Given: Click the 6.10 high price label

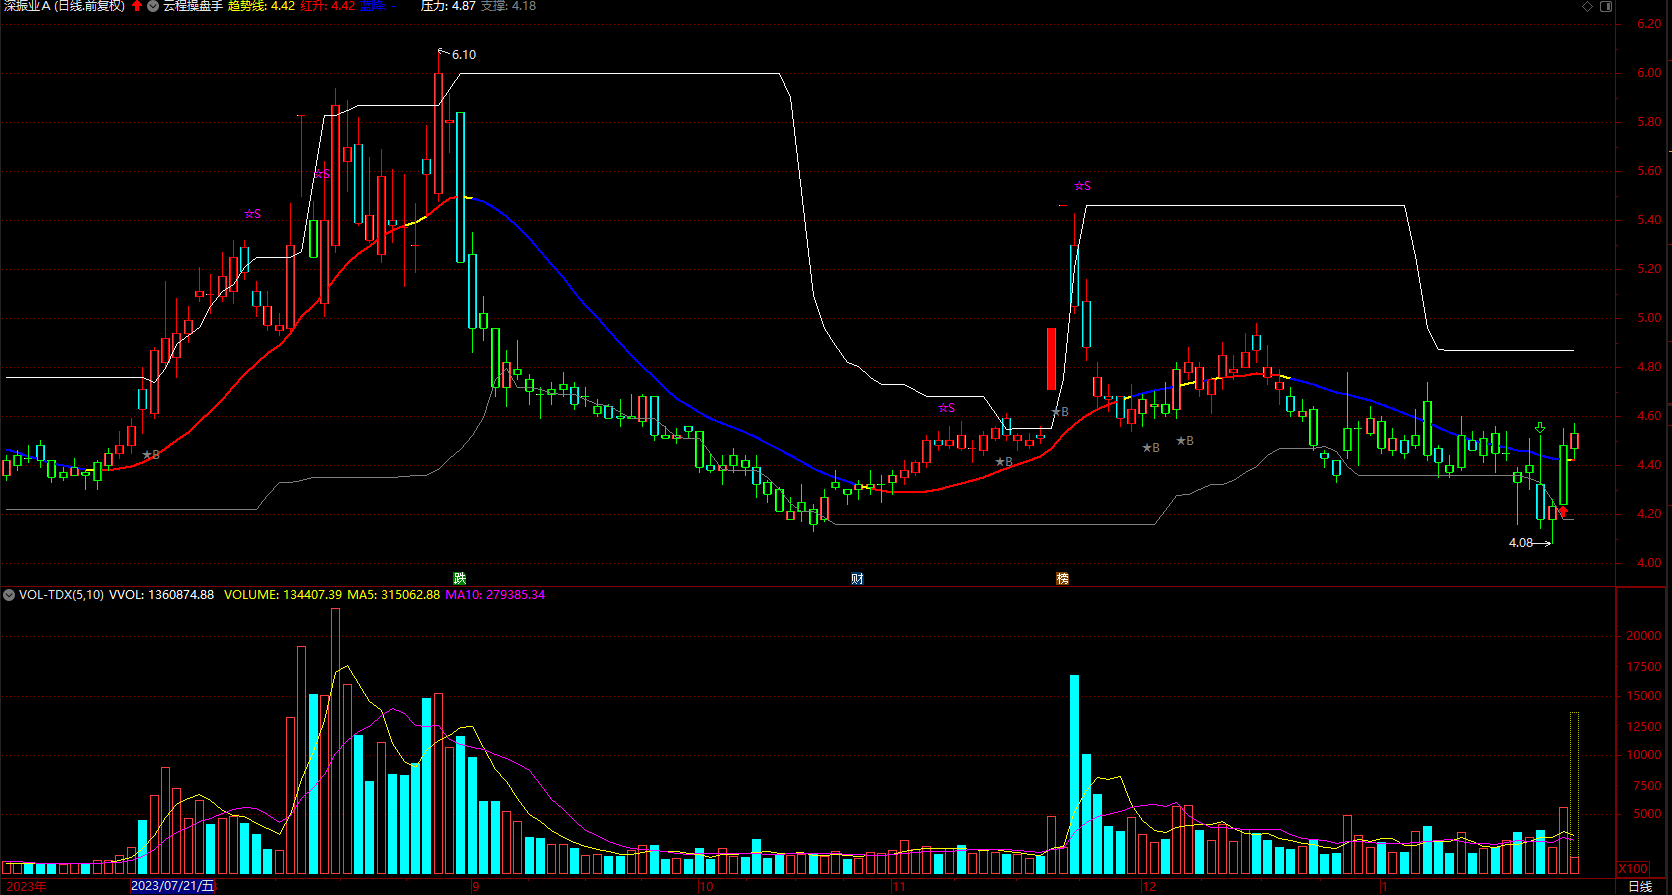Looking at the screenshot, I should tap(464, 55).
